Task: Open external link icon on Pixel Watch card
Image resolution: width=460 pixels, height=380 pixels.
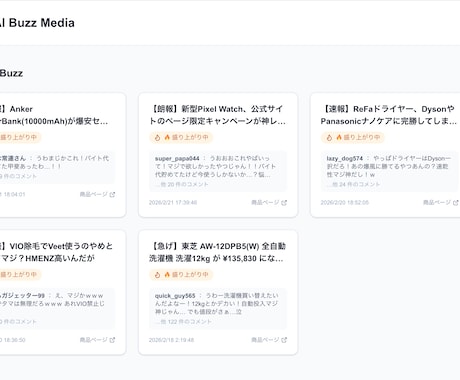Action: (x=284, y=202)
